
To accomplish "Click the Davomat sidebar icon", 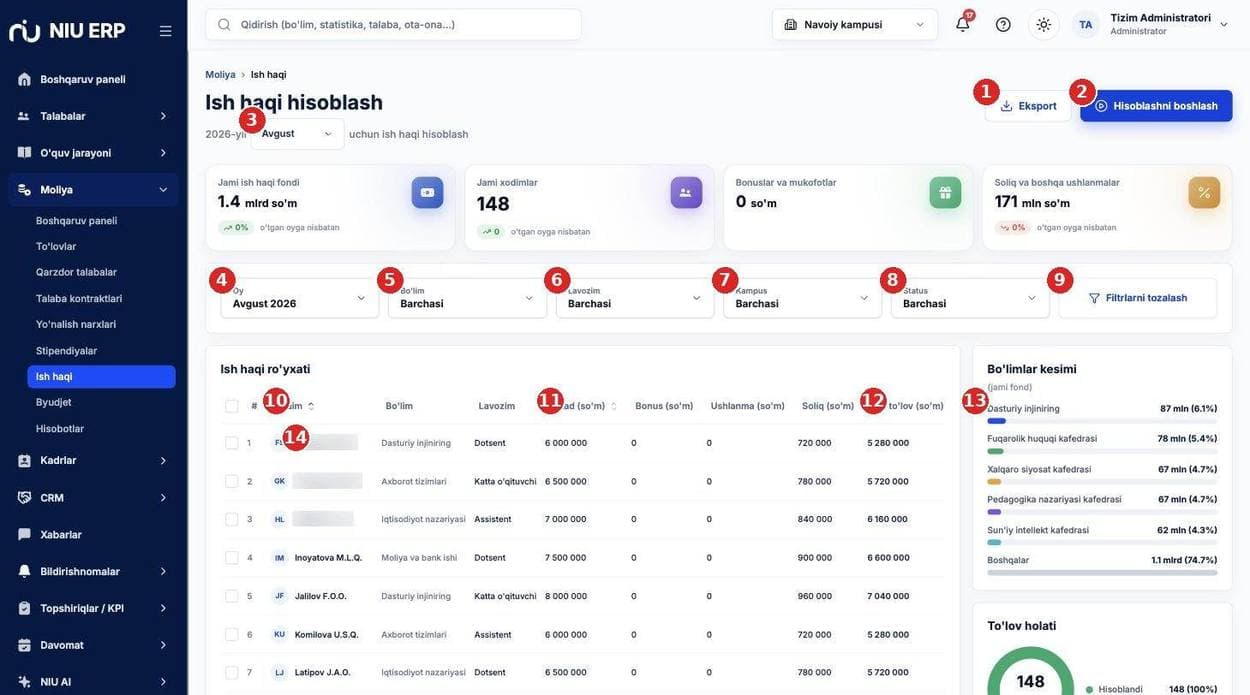I will [x=24, y=645].
